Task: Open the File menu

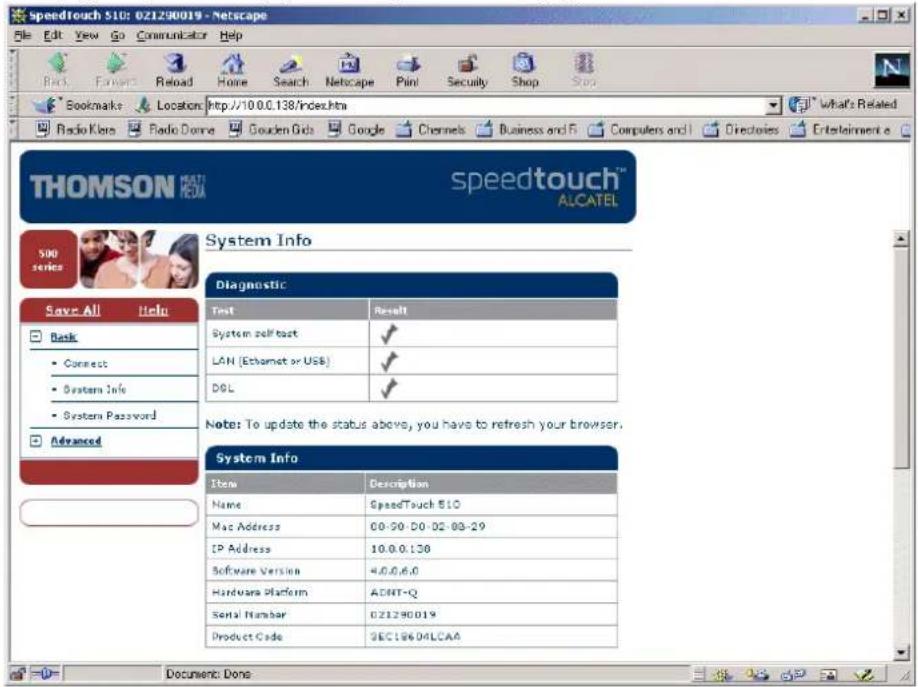Action: [22, 35]
